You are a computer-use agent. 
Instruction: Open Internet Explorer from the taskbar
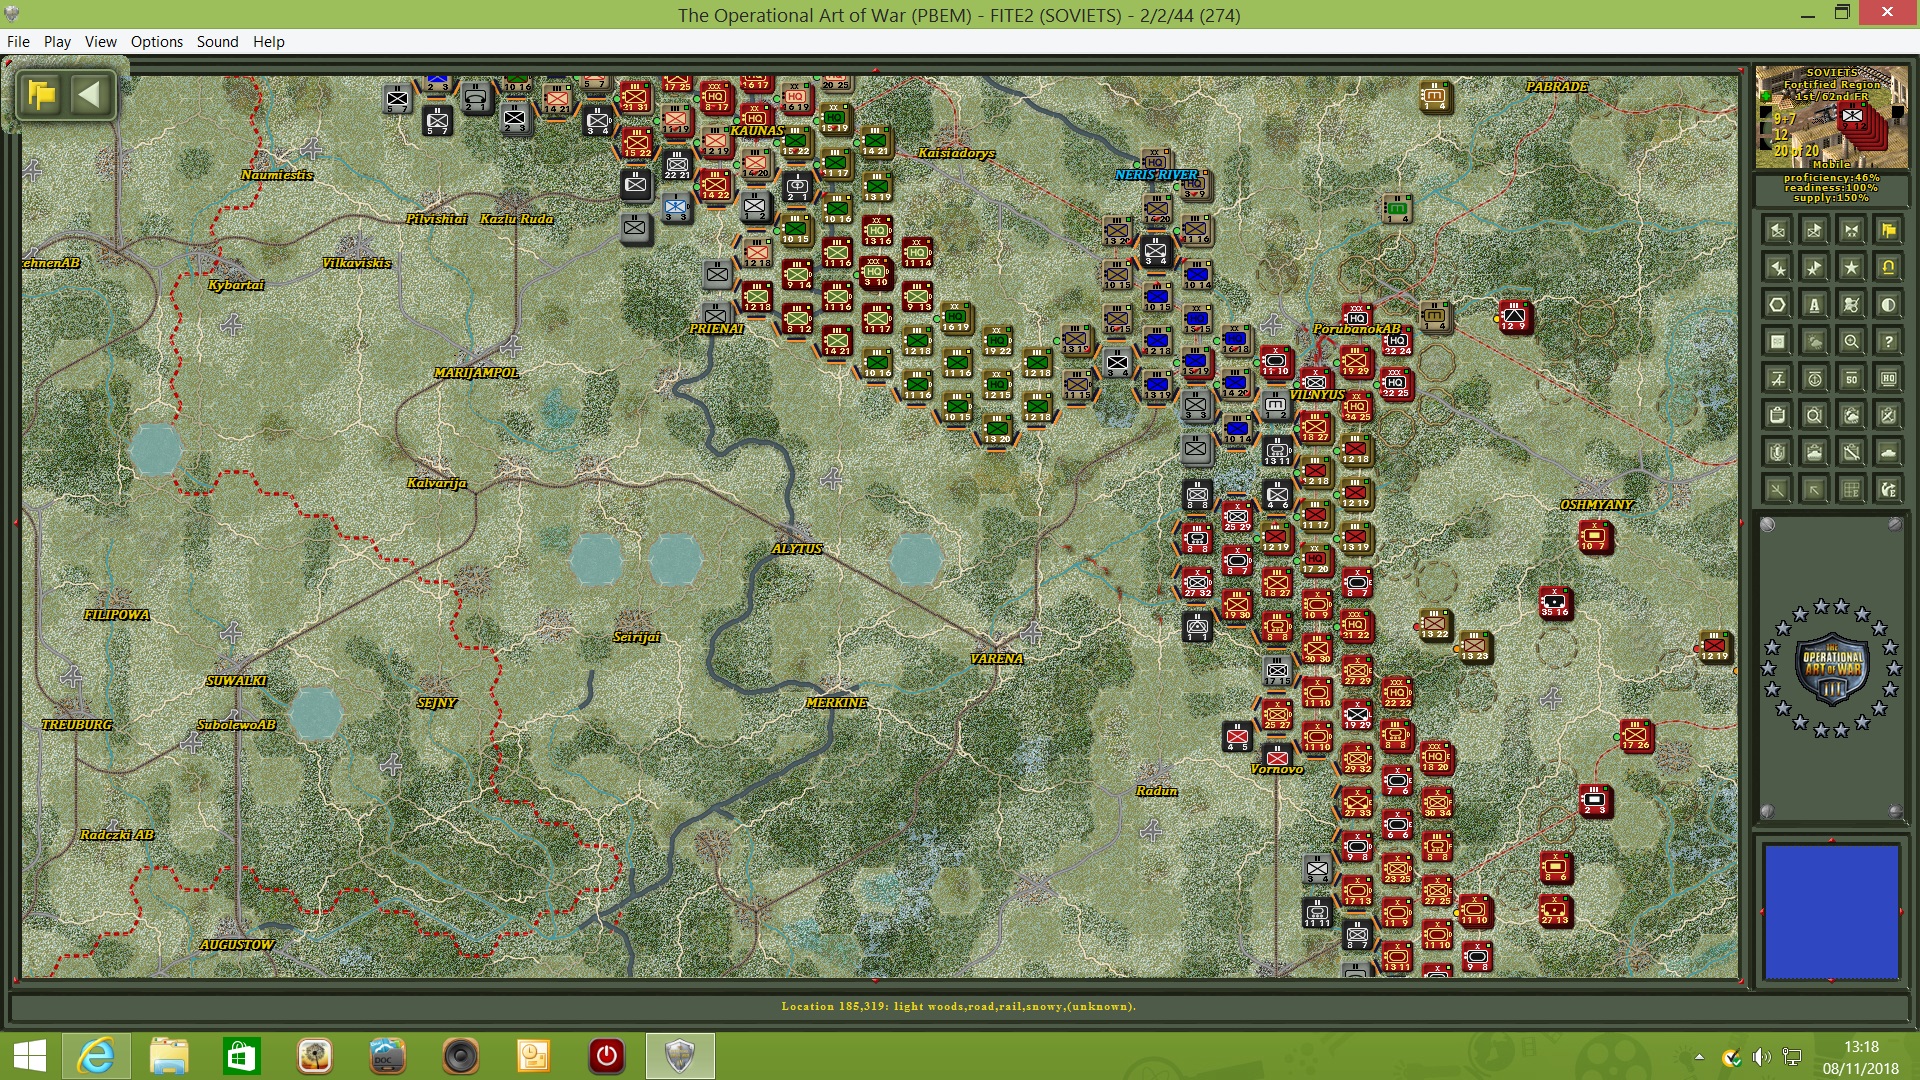point(96,1056)
